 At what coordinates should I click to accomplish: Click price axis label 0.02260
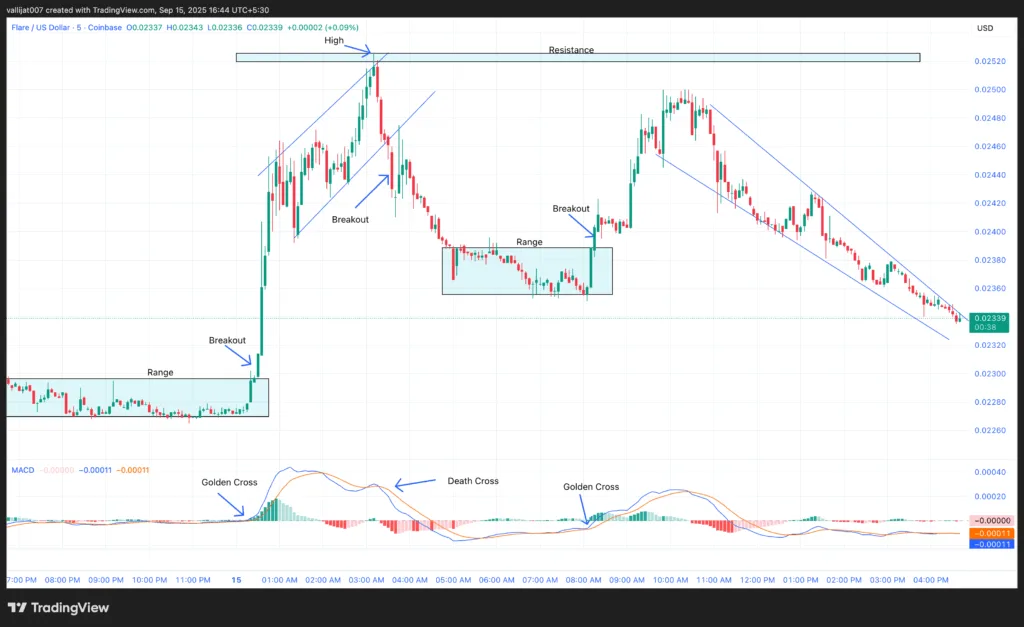tap(990, 430)
